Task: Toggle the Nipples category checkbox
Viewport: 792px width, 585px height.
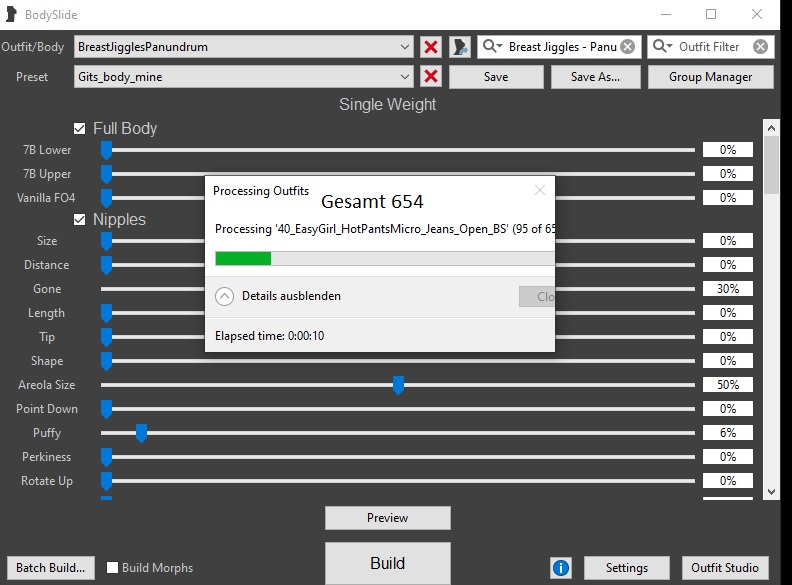Action: click(x=80, y=219)
